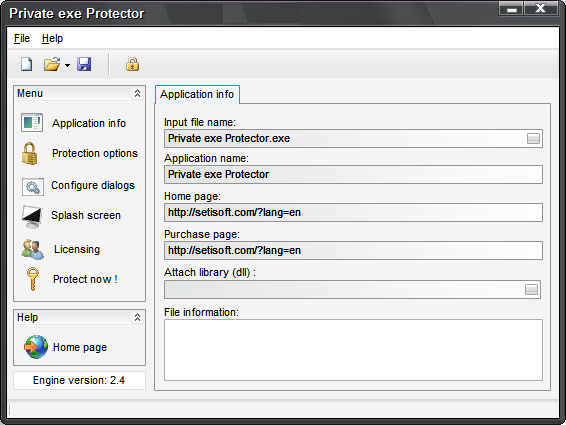Image resolution: width=566 pixels, height=425 pixels.
Task: Collapse the Help panel chevron
Action: click(x=137, y=317)
